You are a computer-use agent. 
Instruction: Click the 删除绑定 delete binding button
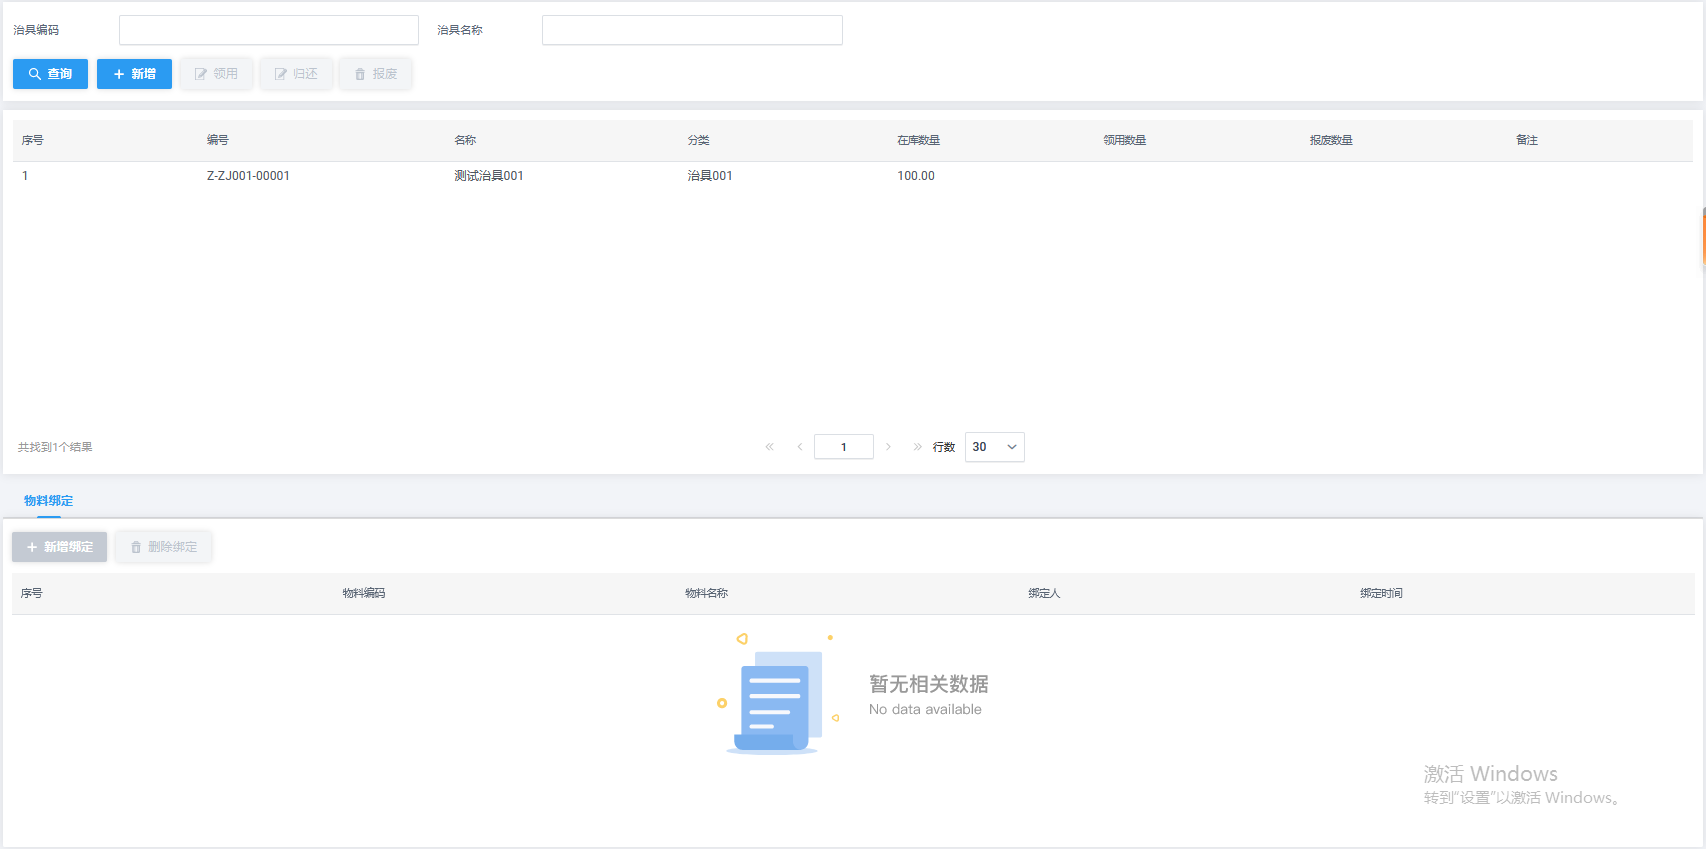point(163,547)
